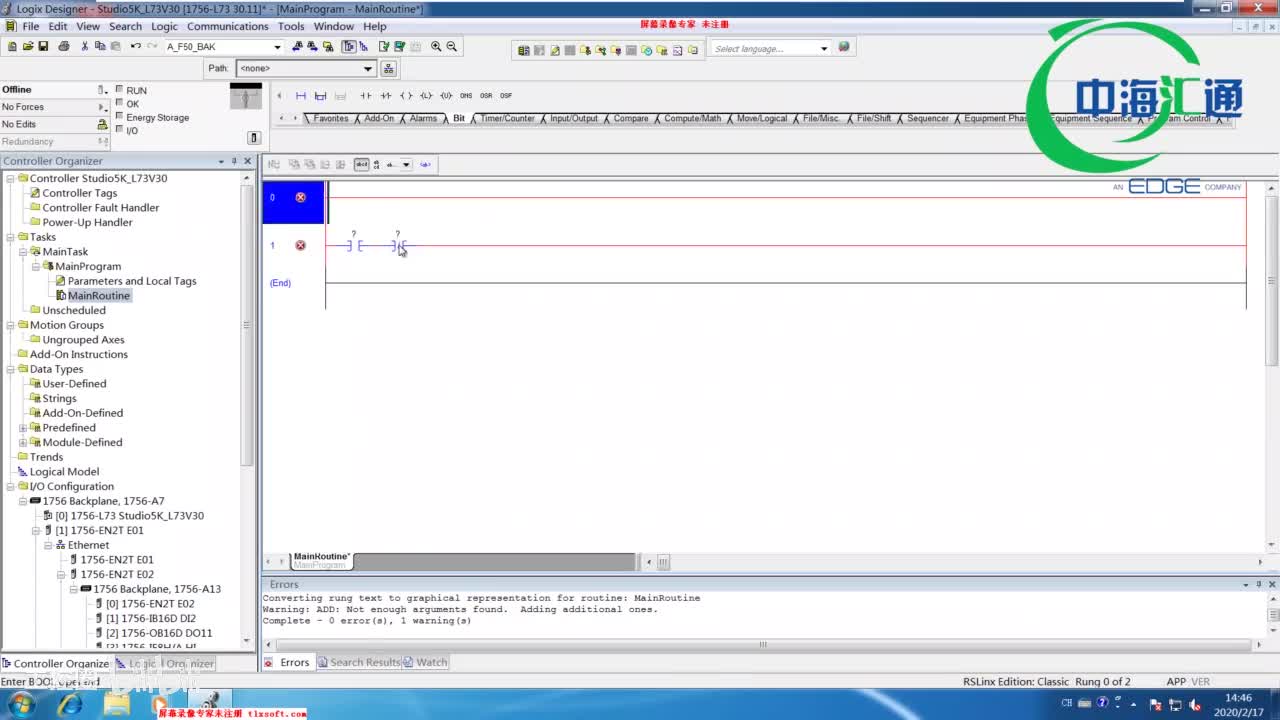This screenshot has width=1280, height=720.
Task: Insert an Examine Off contact instruction
Action: (386, 96)
